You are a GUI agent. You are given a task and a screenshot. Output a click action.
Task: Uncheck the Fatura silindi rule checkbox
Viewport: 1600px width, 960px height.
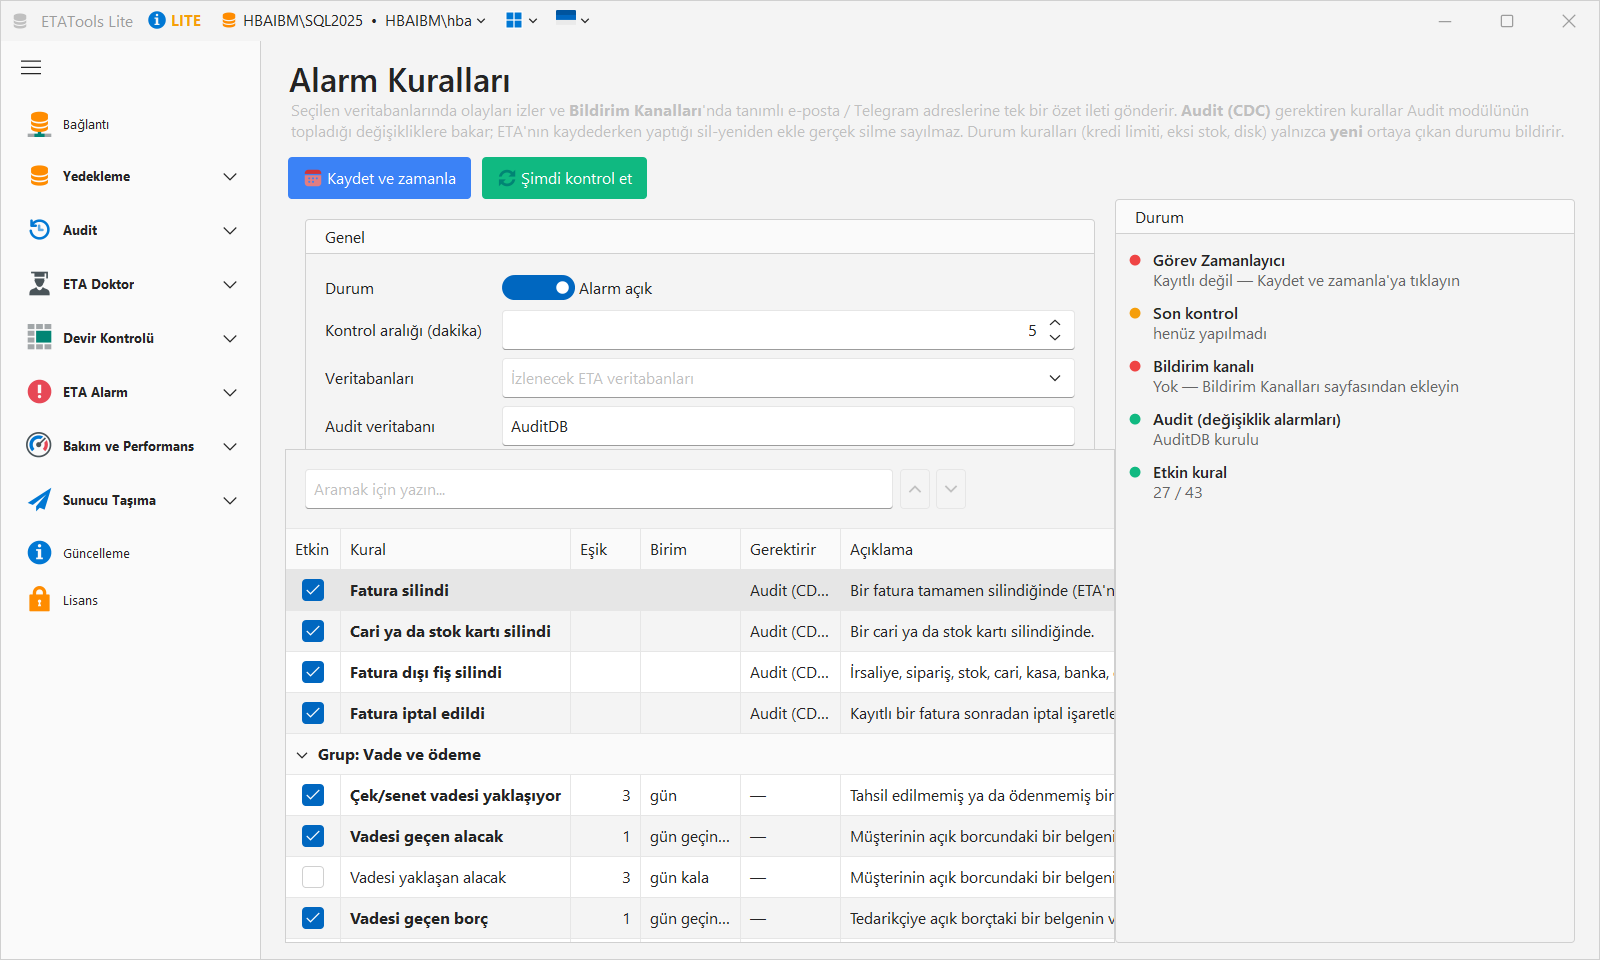click(x=313, y=590)
